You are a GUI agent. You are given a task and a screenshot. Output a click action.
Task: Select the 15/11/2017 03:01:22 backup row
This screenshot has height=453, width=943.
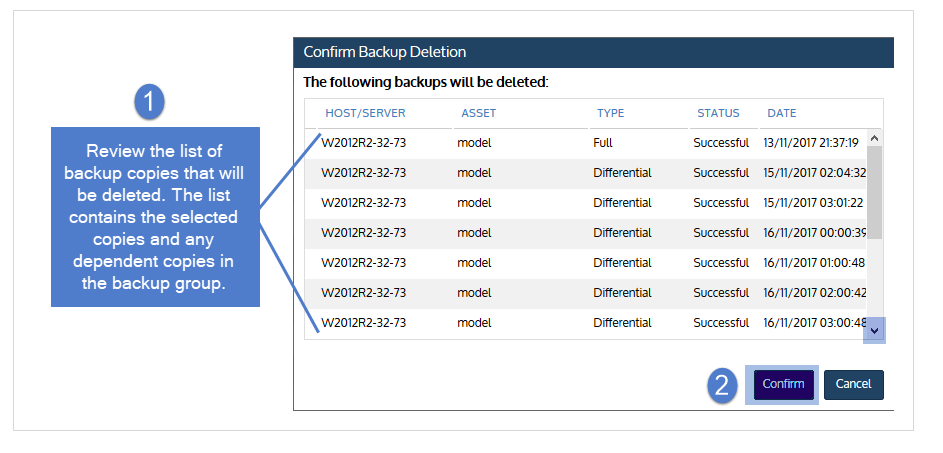coord(585,203)
